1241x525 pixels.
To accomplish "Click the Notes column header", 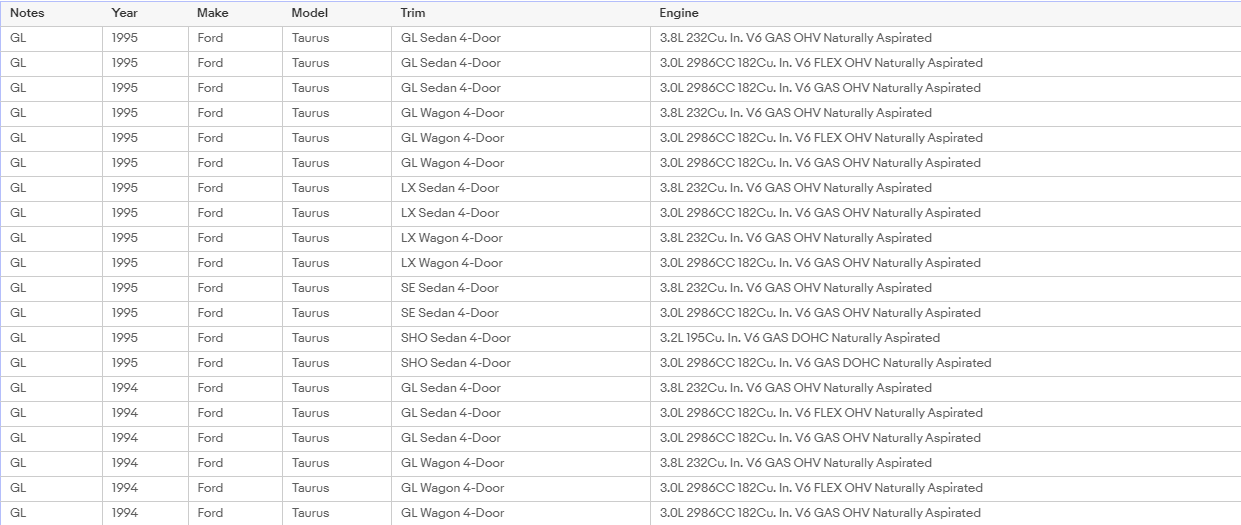I will (x=51, y=13).
